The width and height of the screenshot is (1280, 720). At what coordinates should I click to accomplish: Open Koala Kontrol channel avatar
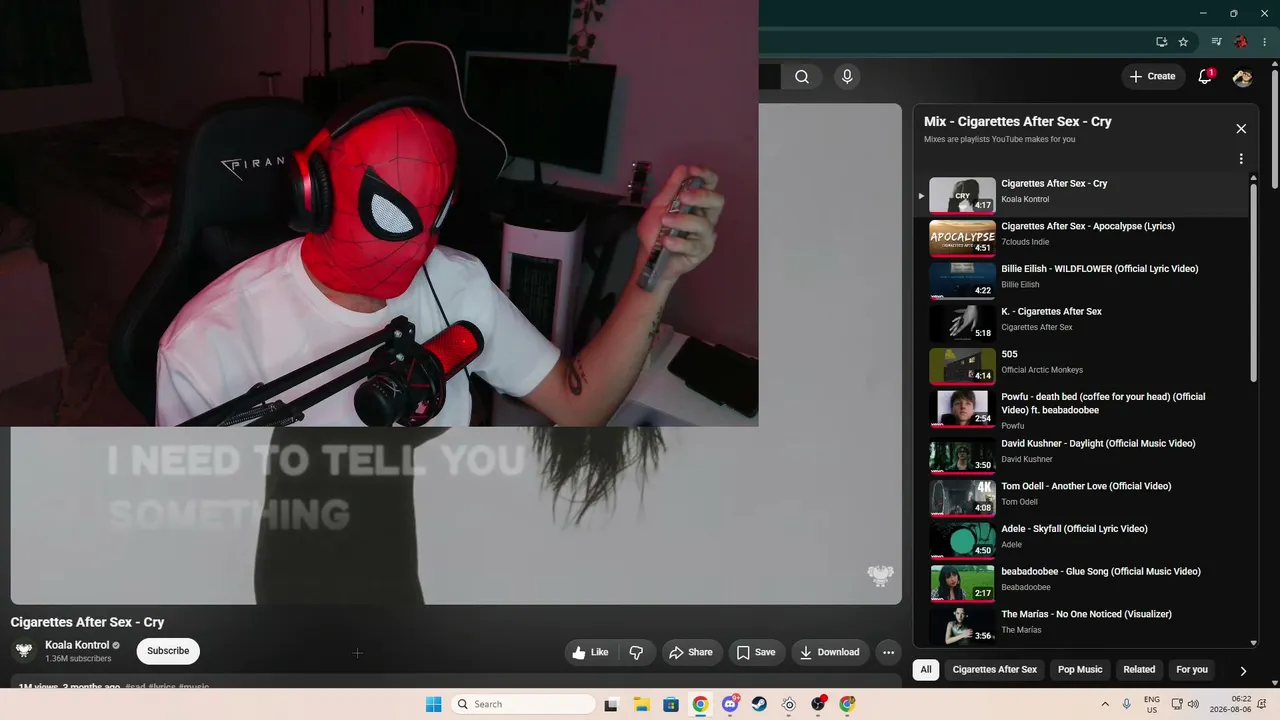coord(24,651)
